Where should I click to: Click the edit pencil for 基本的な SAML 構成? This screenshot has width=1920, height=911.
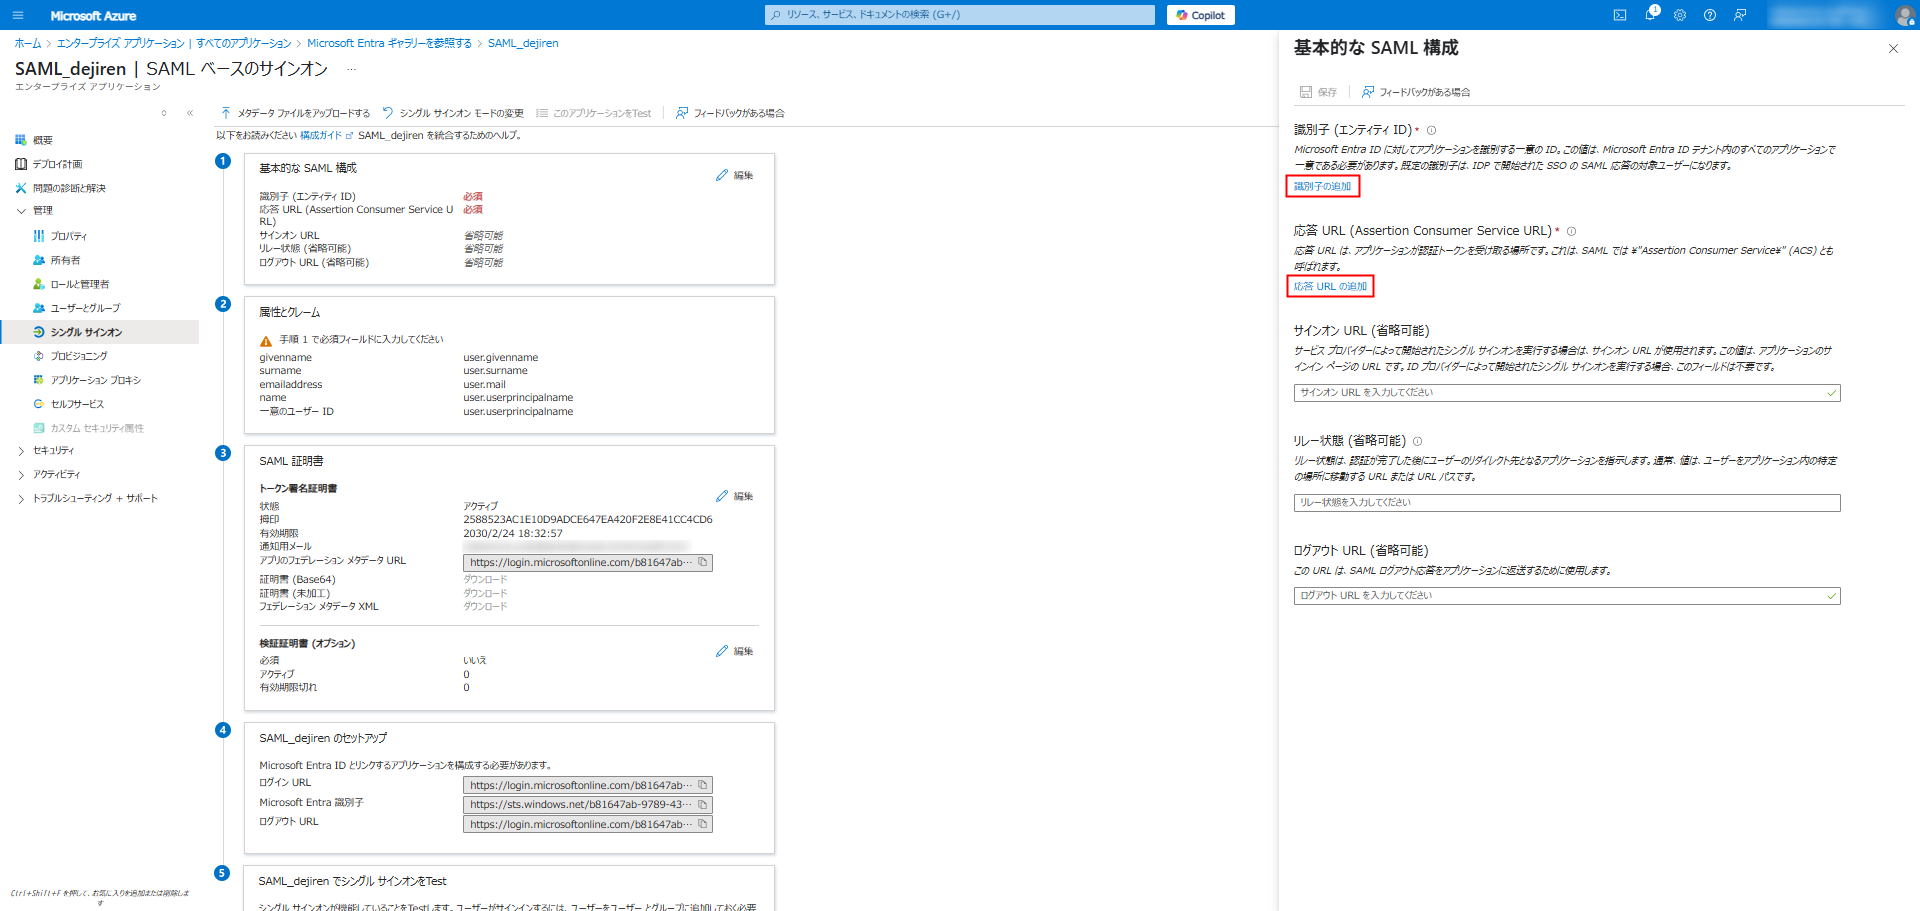(x=735, y=175)
